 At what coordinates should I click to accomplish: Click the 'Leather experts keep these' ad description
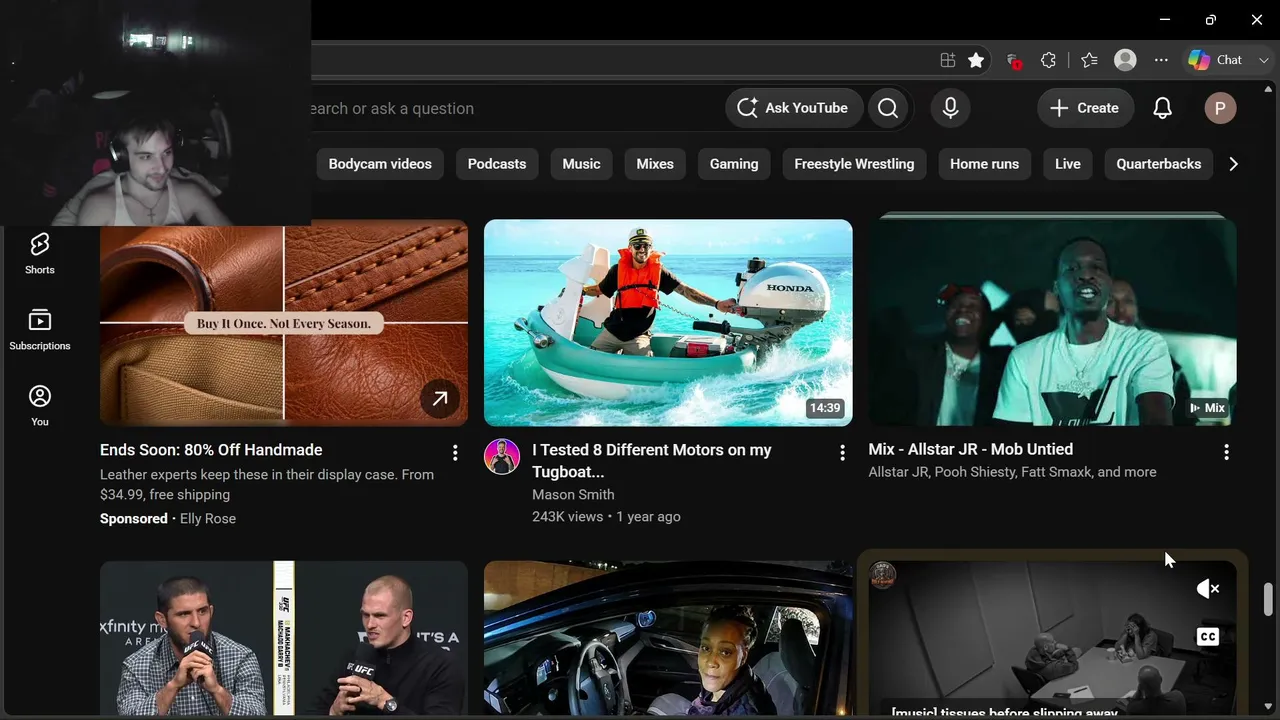pyautogui.click(x=267, y=484)
